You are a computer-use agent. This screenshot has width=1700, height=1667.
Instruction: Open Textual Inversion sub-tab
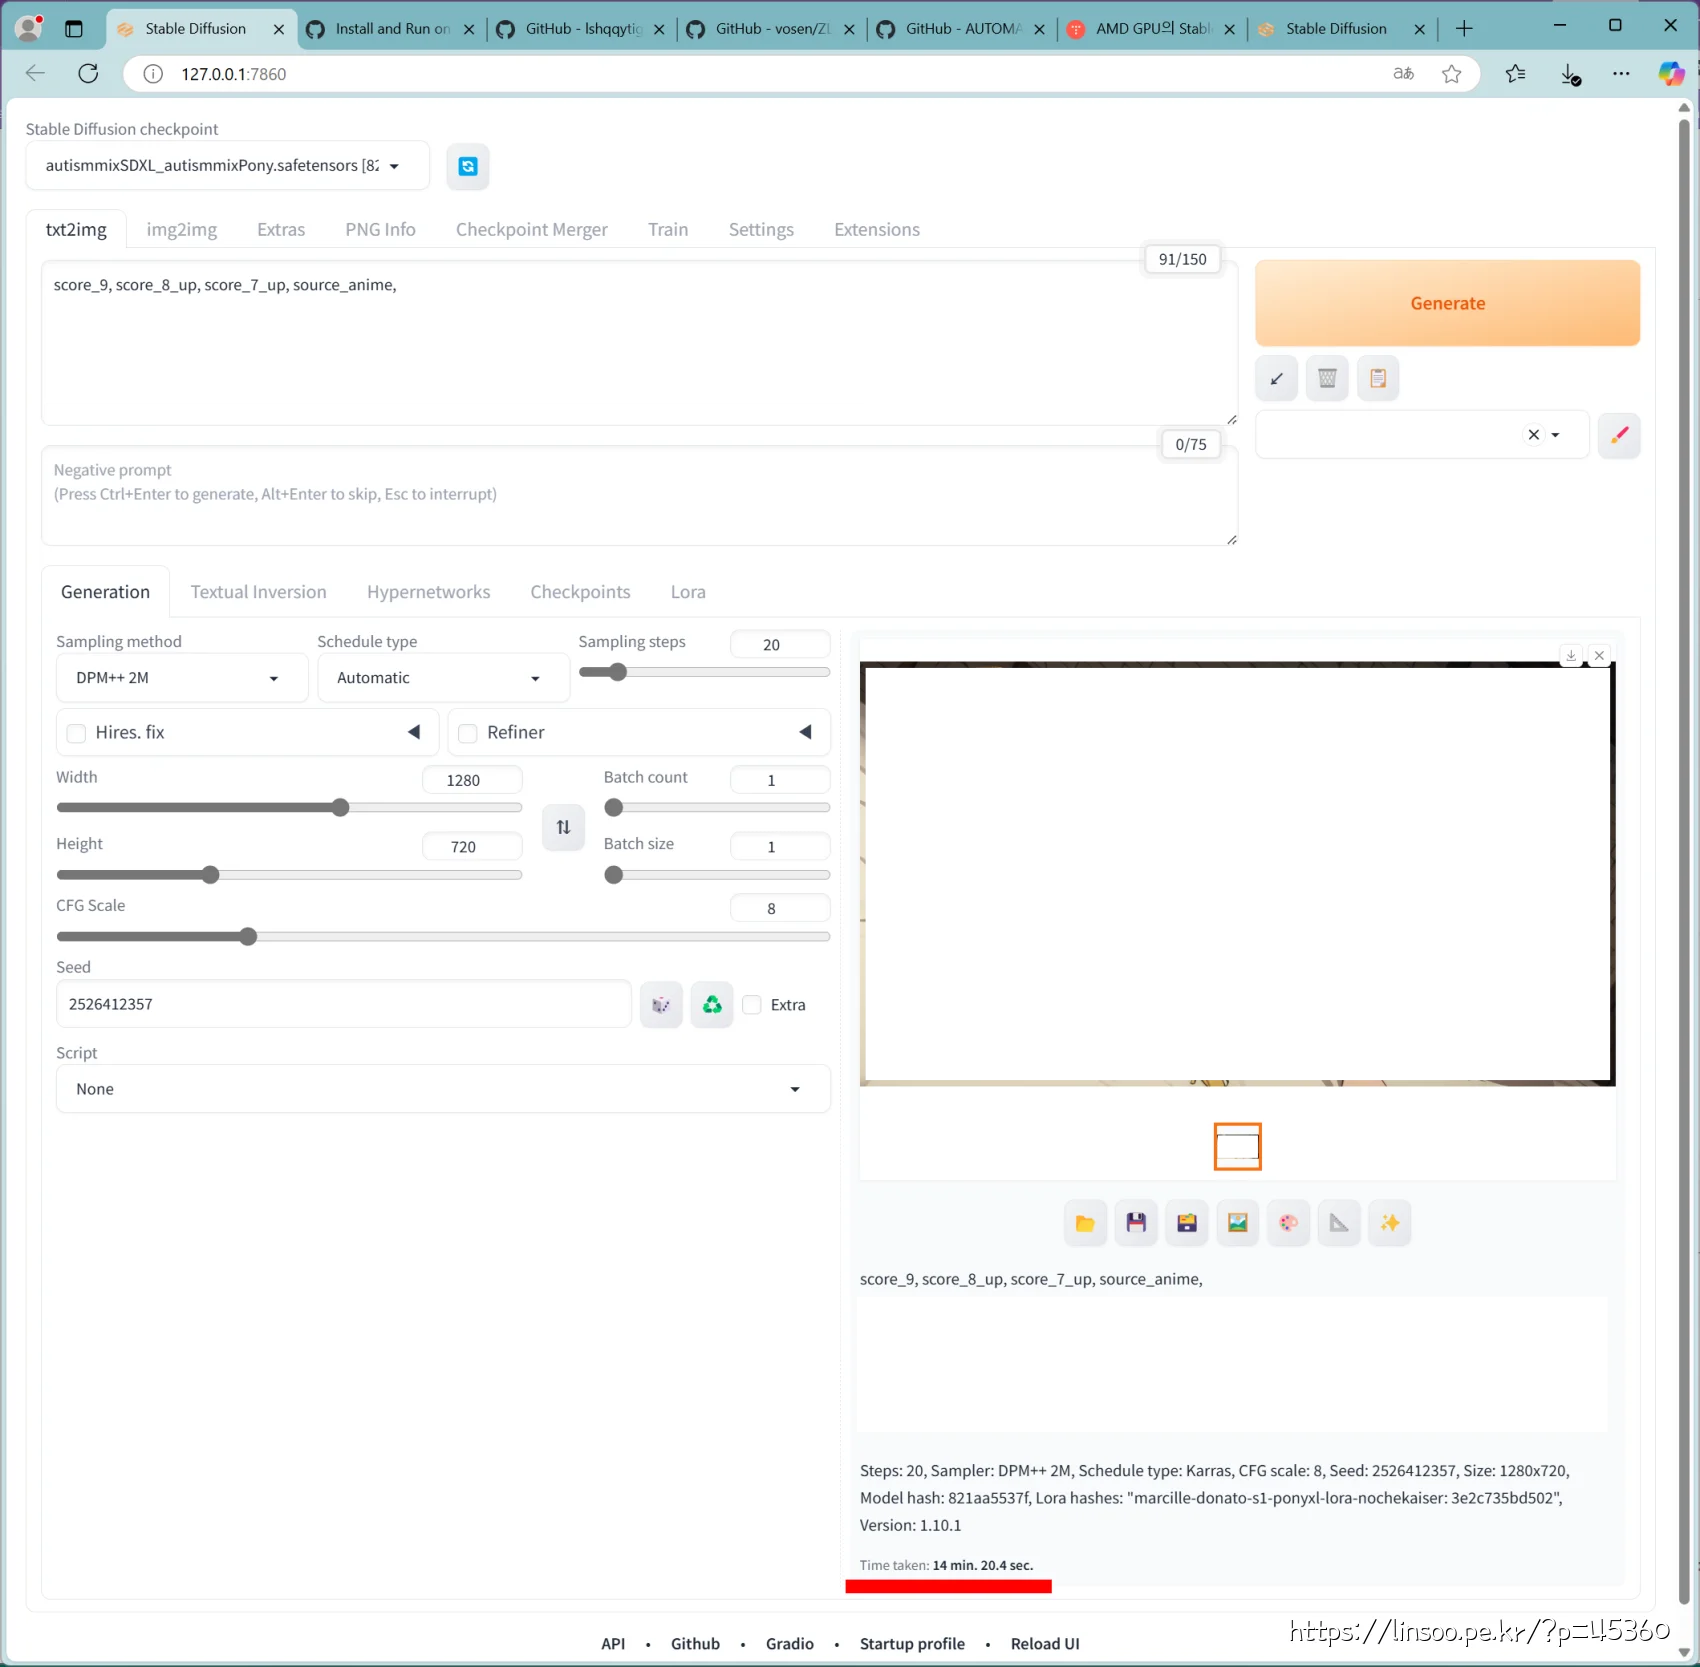tap(258, 592)
